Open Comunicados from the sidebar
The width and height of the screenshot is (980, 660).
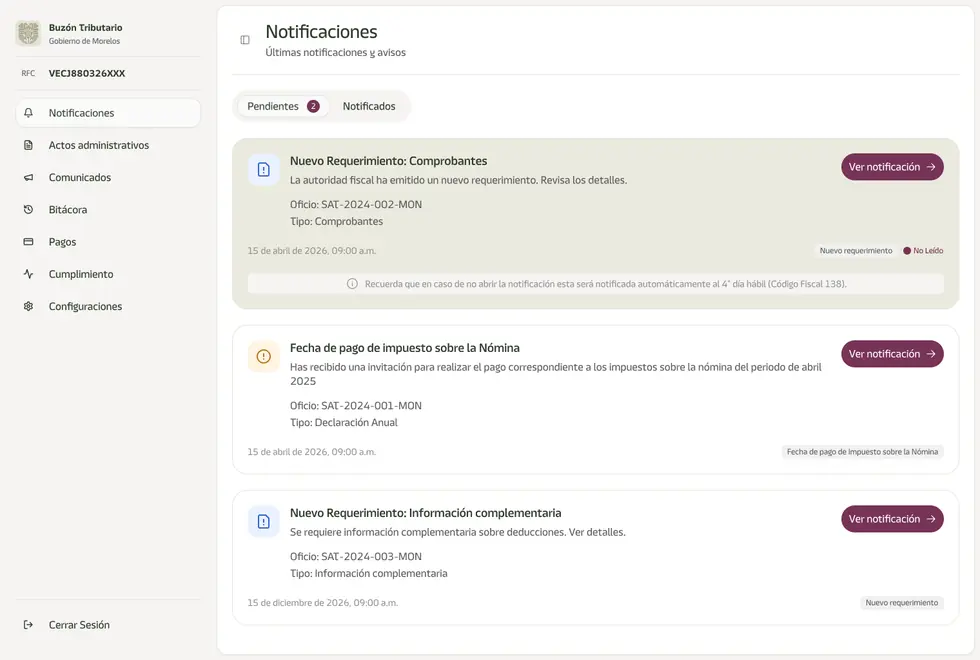[x=108, y=178]
